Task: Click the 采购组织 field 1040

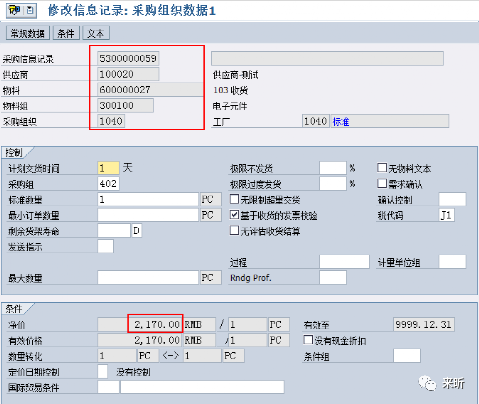Action: coord(111,121)
